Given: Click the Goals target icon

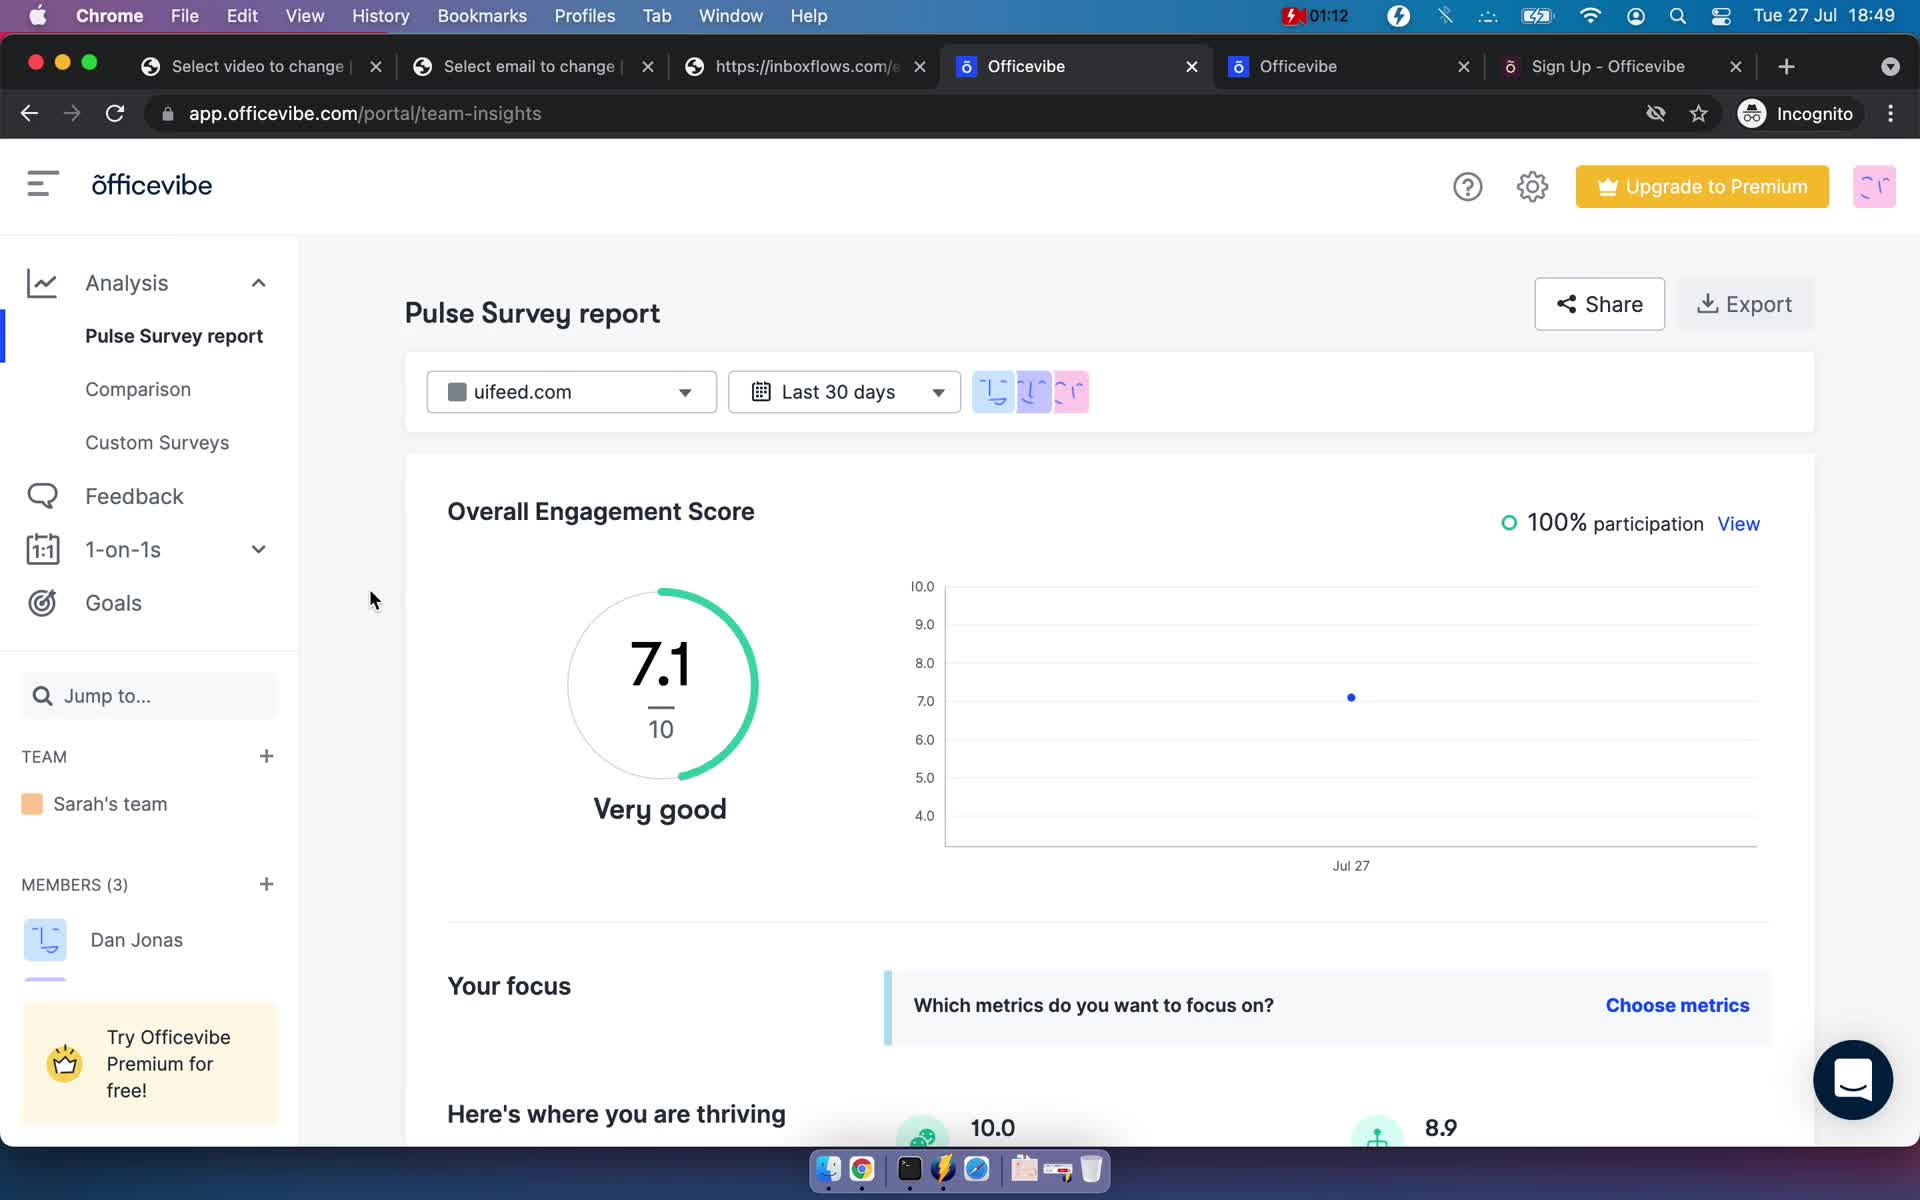Looking at the screenshot, I should (x=42, y=603).
